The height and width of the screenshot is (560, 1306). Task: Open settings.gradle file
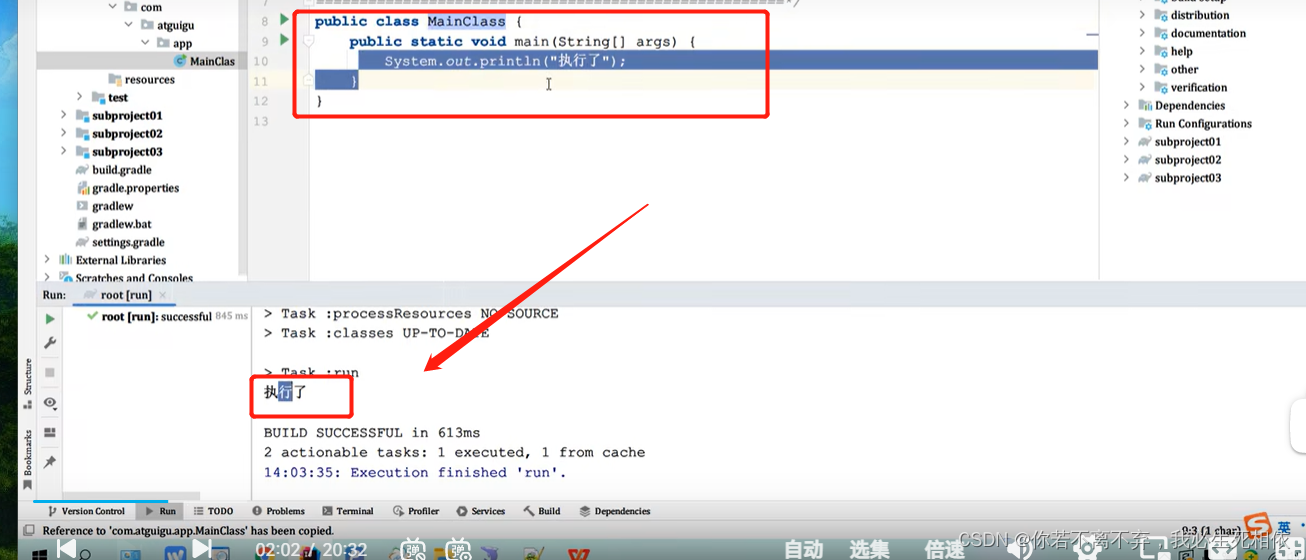(x=120, y=242)
